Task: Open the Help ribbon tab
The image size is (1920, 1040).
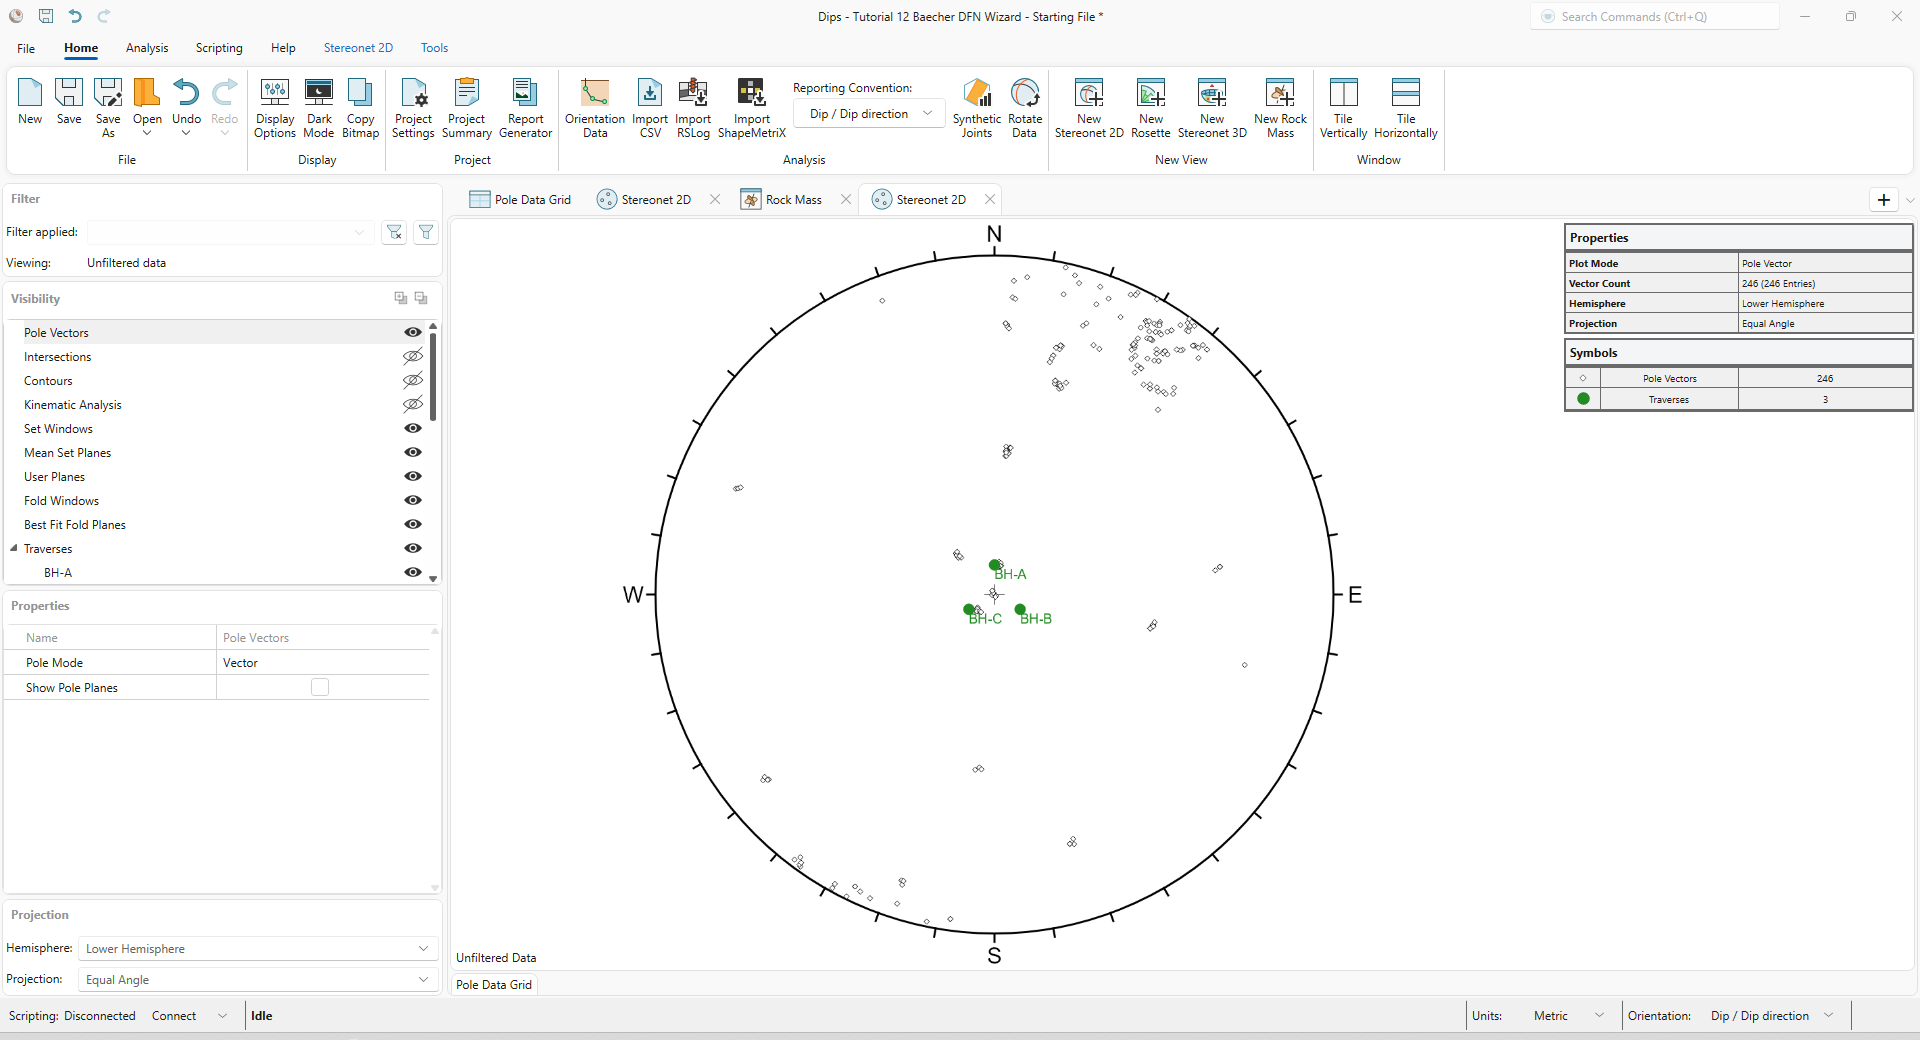Action: (x=283, y=48)
